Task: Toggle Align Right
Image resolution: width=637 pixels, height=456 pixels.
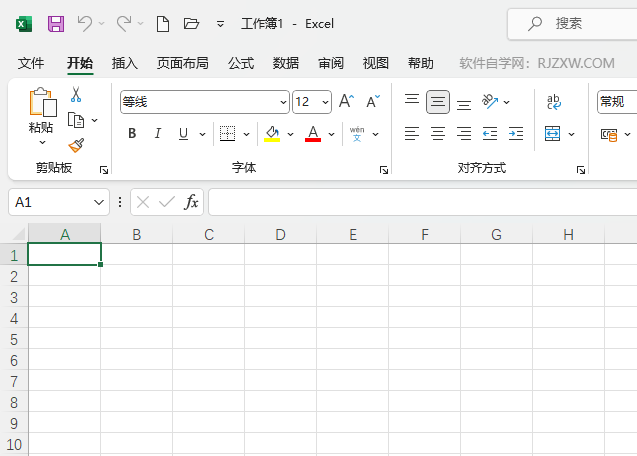Action: coord(464,133)
